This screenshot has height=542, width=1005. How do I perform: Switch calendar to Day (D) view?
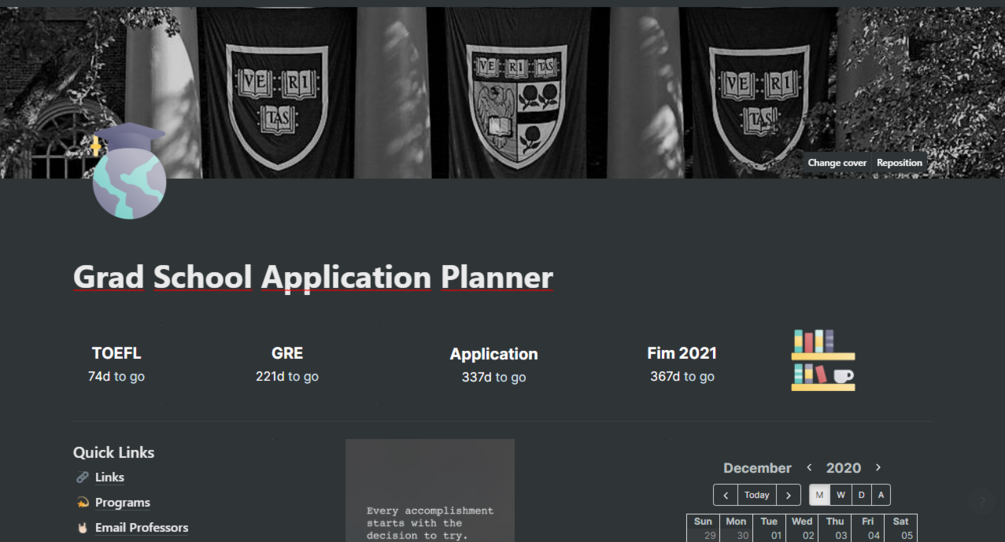coord(861,495)
